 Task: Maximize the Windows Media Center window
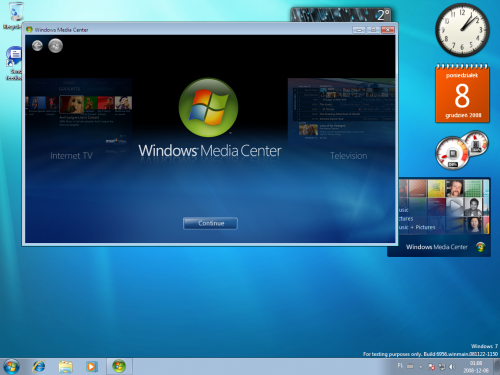click(373, 30)
